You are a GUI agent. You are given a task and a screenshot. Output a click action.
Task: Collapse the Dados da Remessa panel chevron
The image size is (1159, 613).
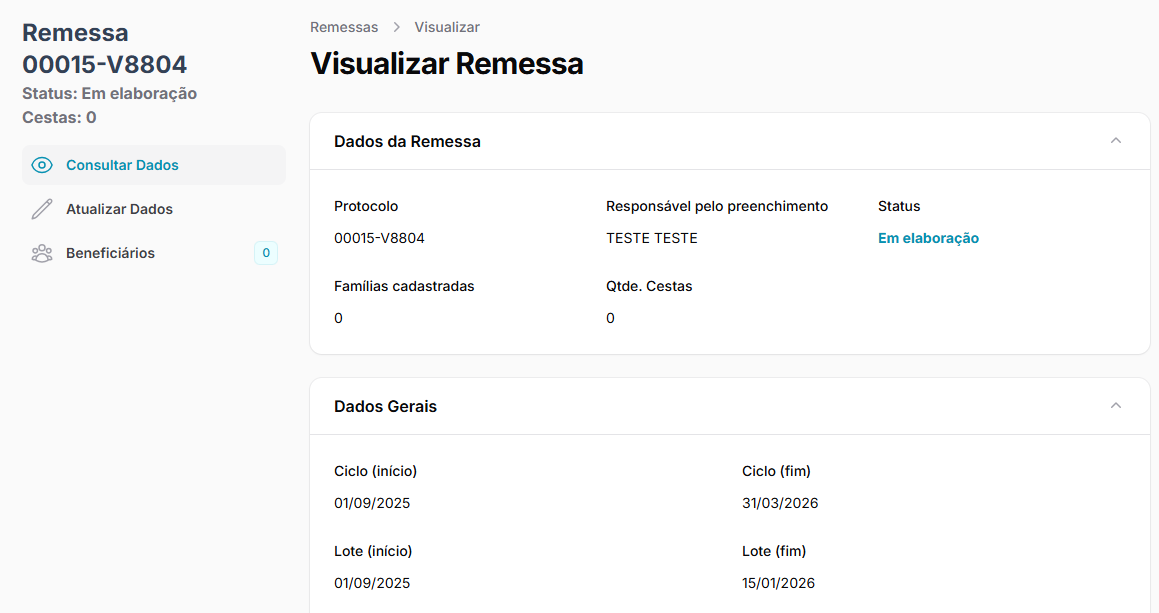1116,141
